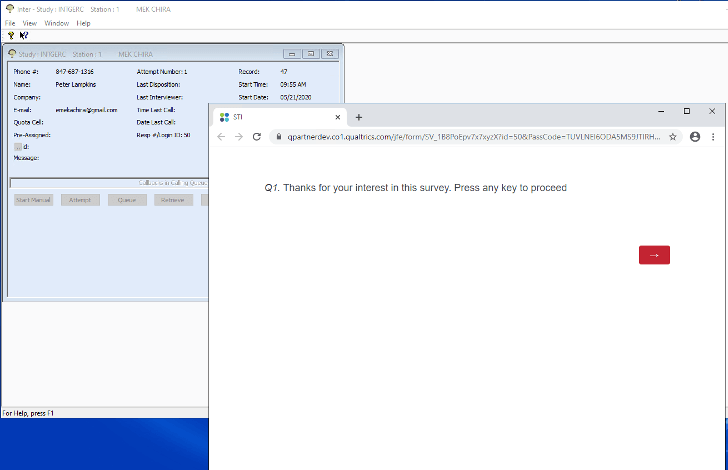Click the context help cursor icon
Viewport: 728px width, 470px height.
24,35
